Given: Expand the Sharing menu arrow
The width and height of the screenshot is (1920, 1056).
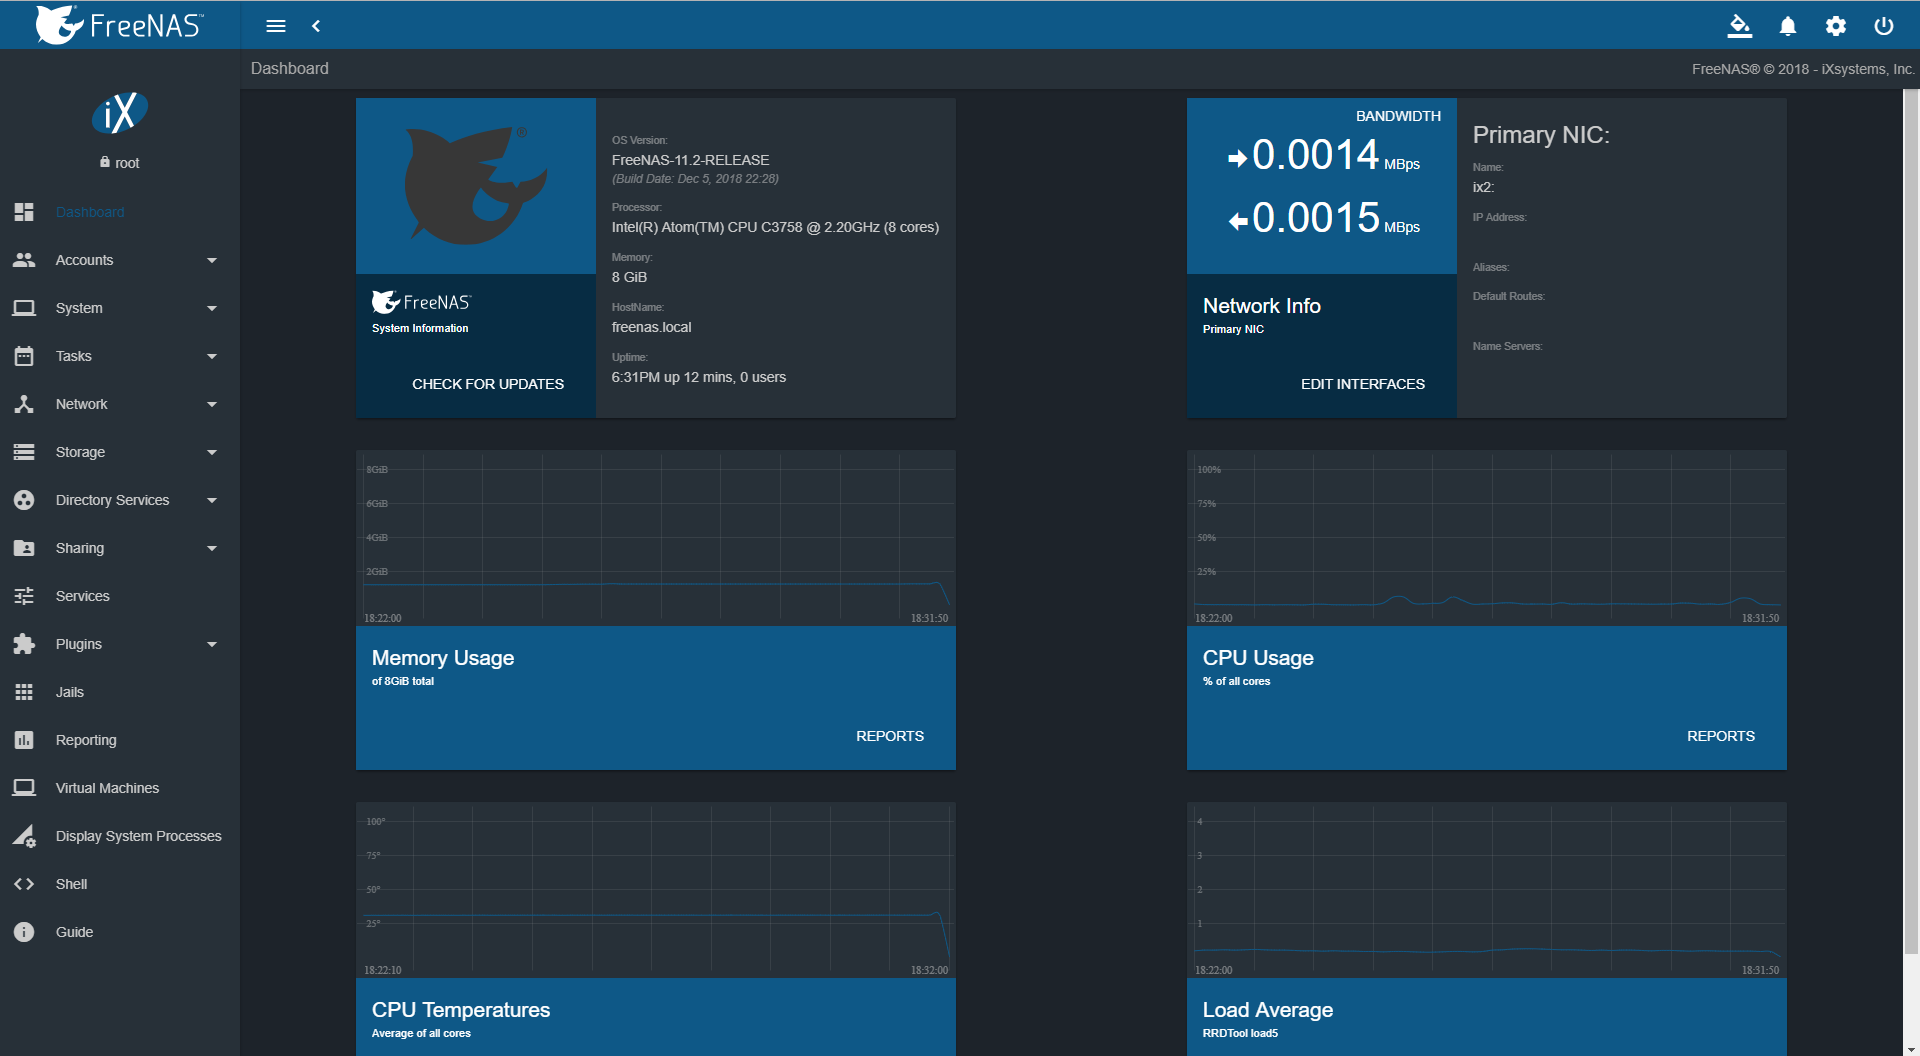Looking at the screenshot, I should pos(212,548).
